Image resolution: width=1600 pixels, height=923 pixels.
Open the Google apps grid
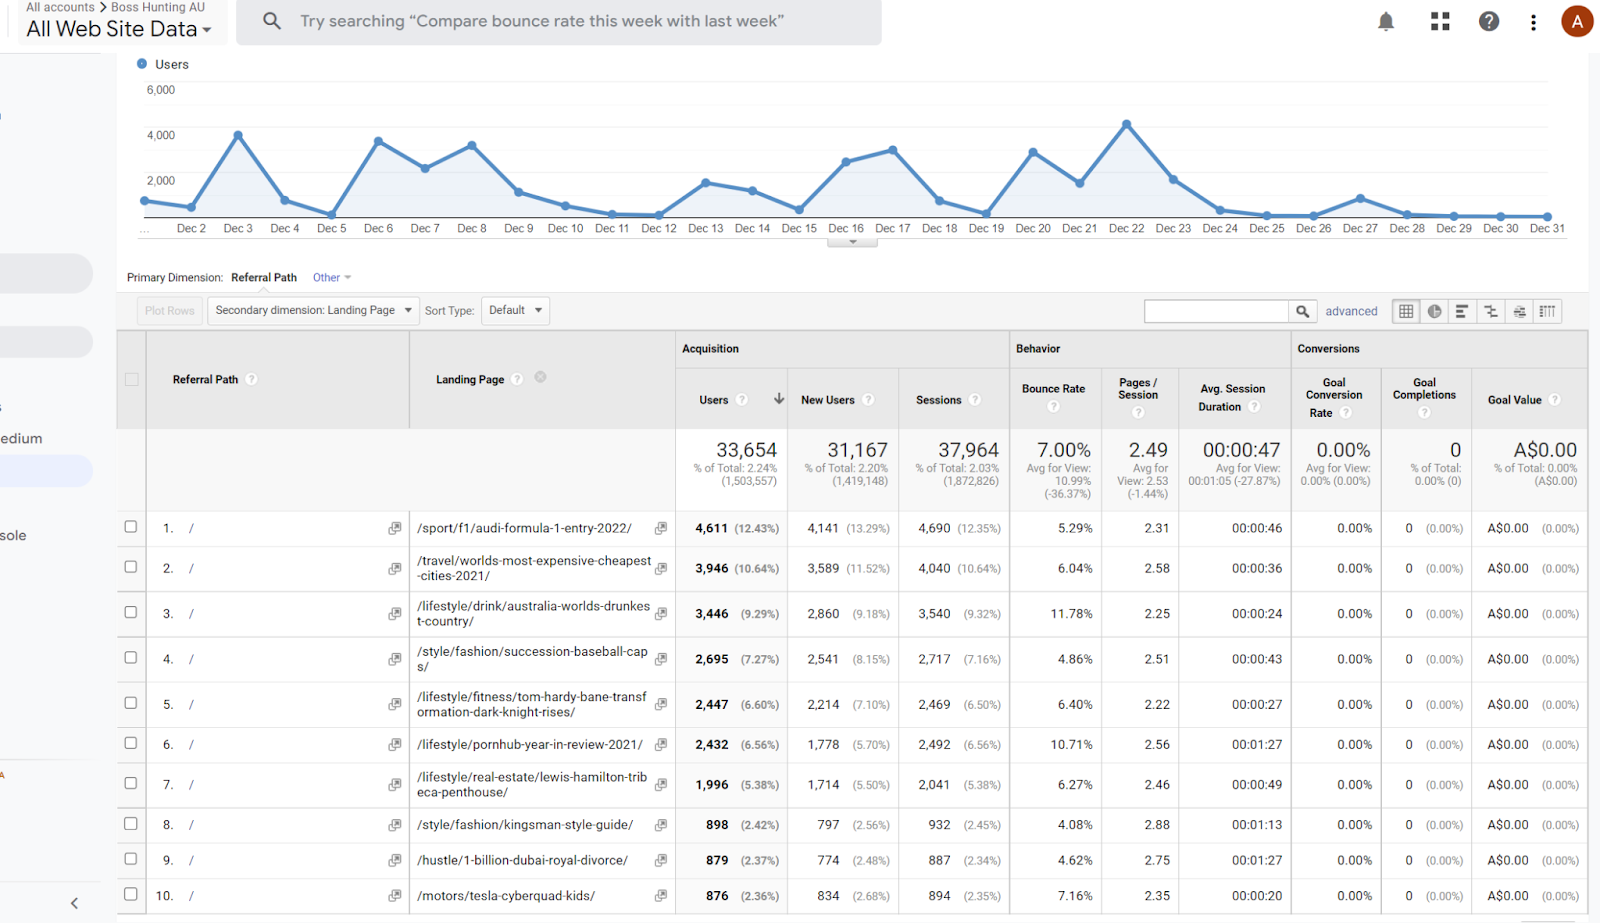[x=1440, y=21]
